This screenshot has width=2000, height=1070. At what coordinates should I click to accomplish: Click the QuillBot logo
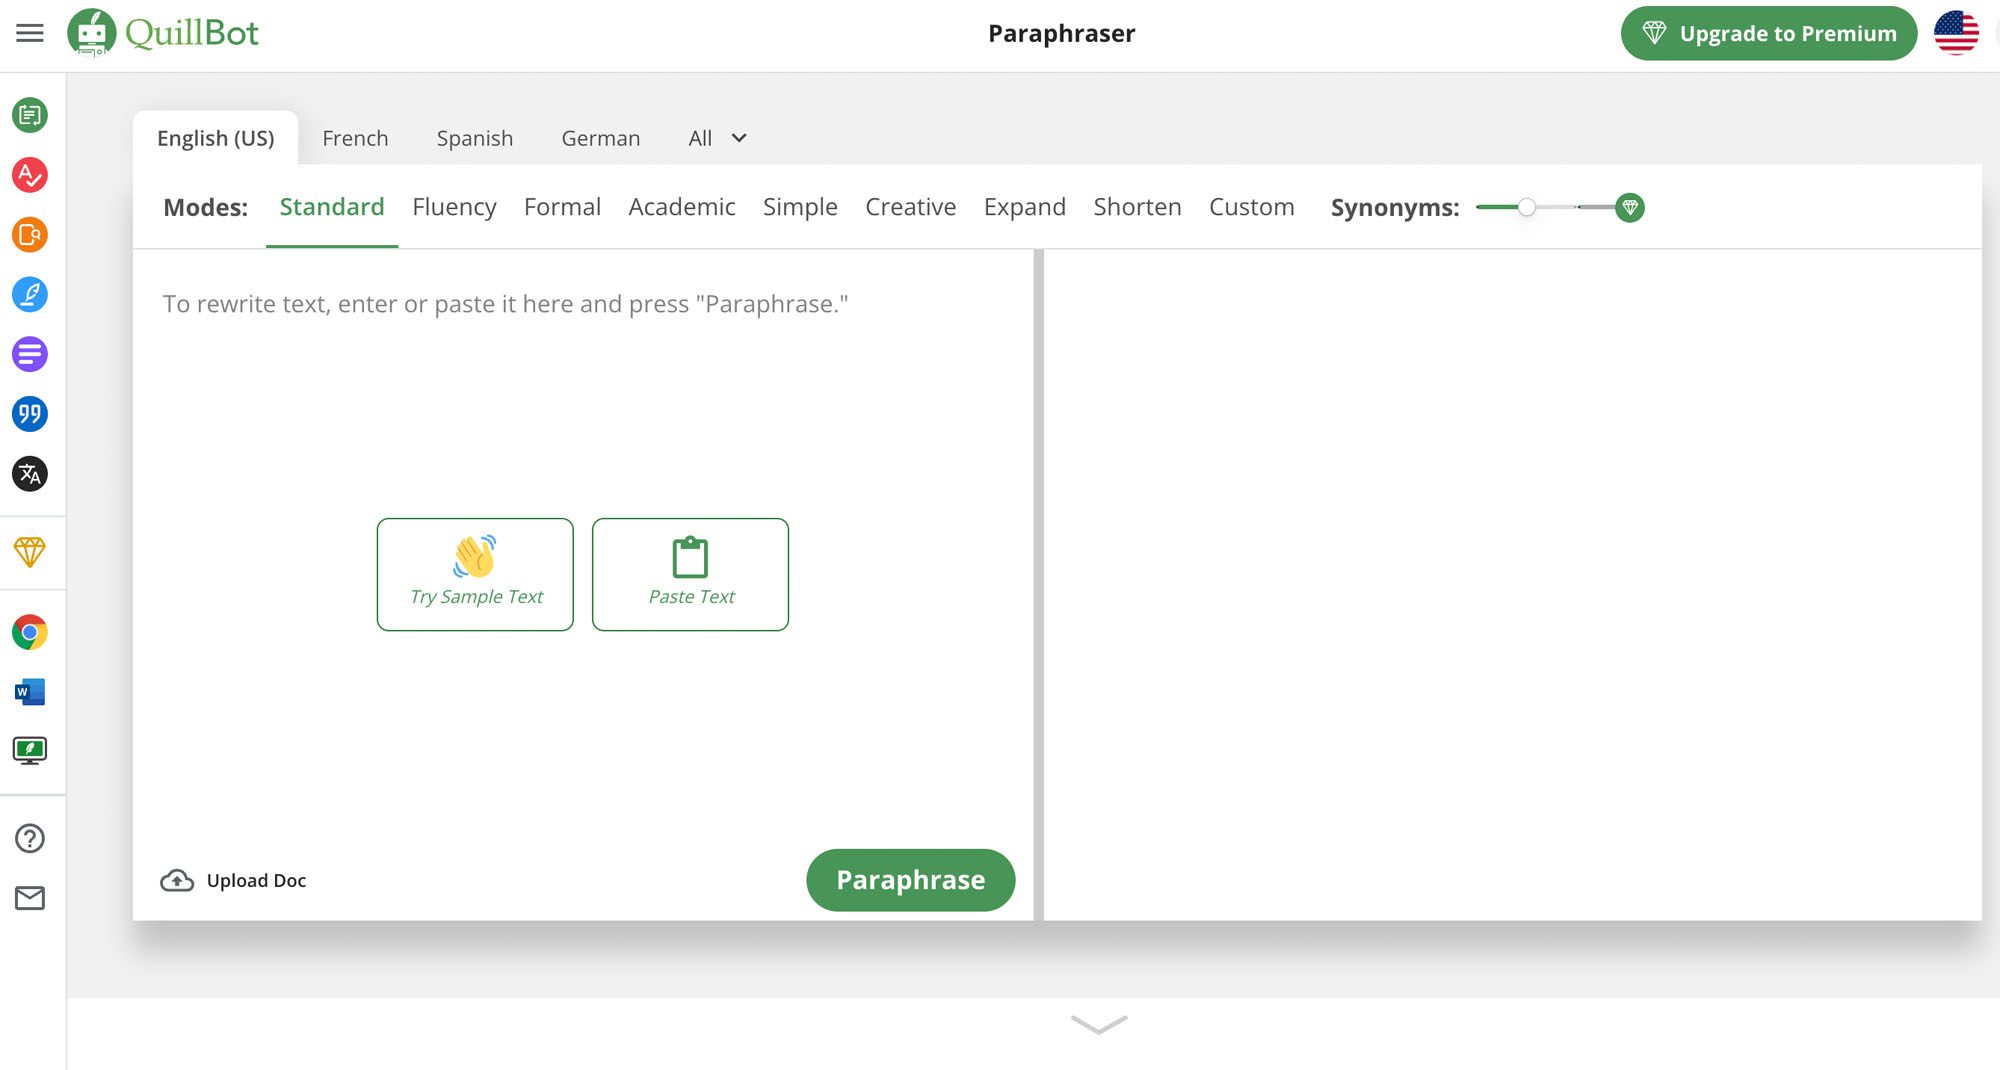(163, 33)
